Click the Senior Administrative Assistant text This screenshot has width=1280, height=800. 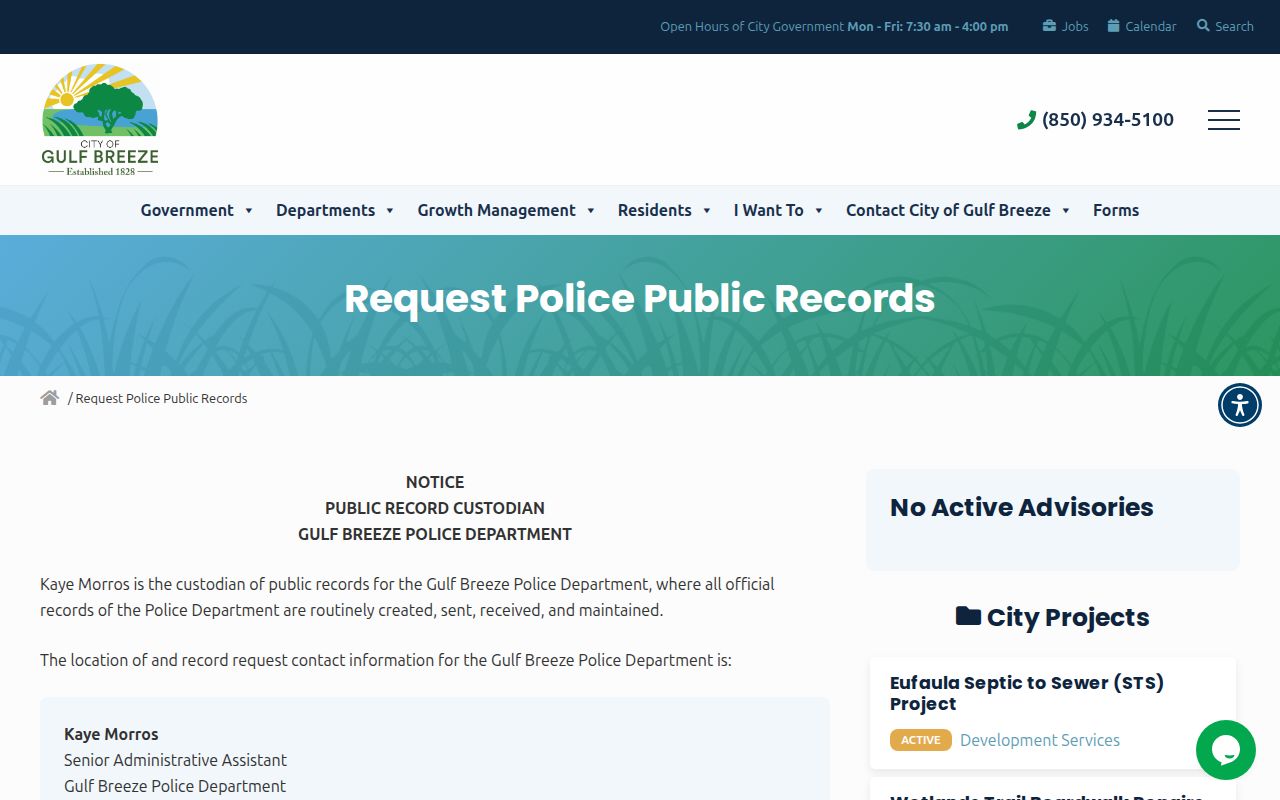(x=175, y=760)
